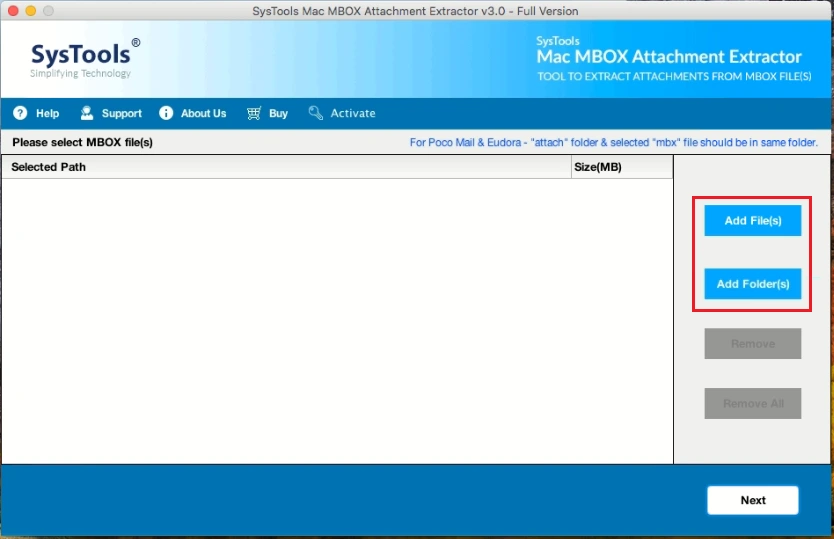This screenshot has width=834, height=539.
Task: Click the Add Folder(s) button
Action: tap(753, 284)
